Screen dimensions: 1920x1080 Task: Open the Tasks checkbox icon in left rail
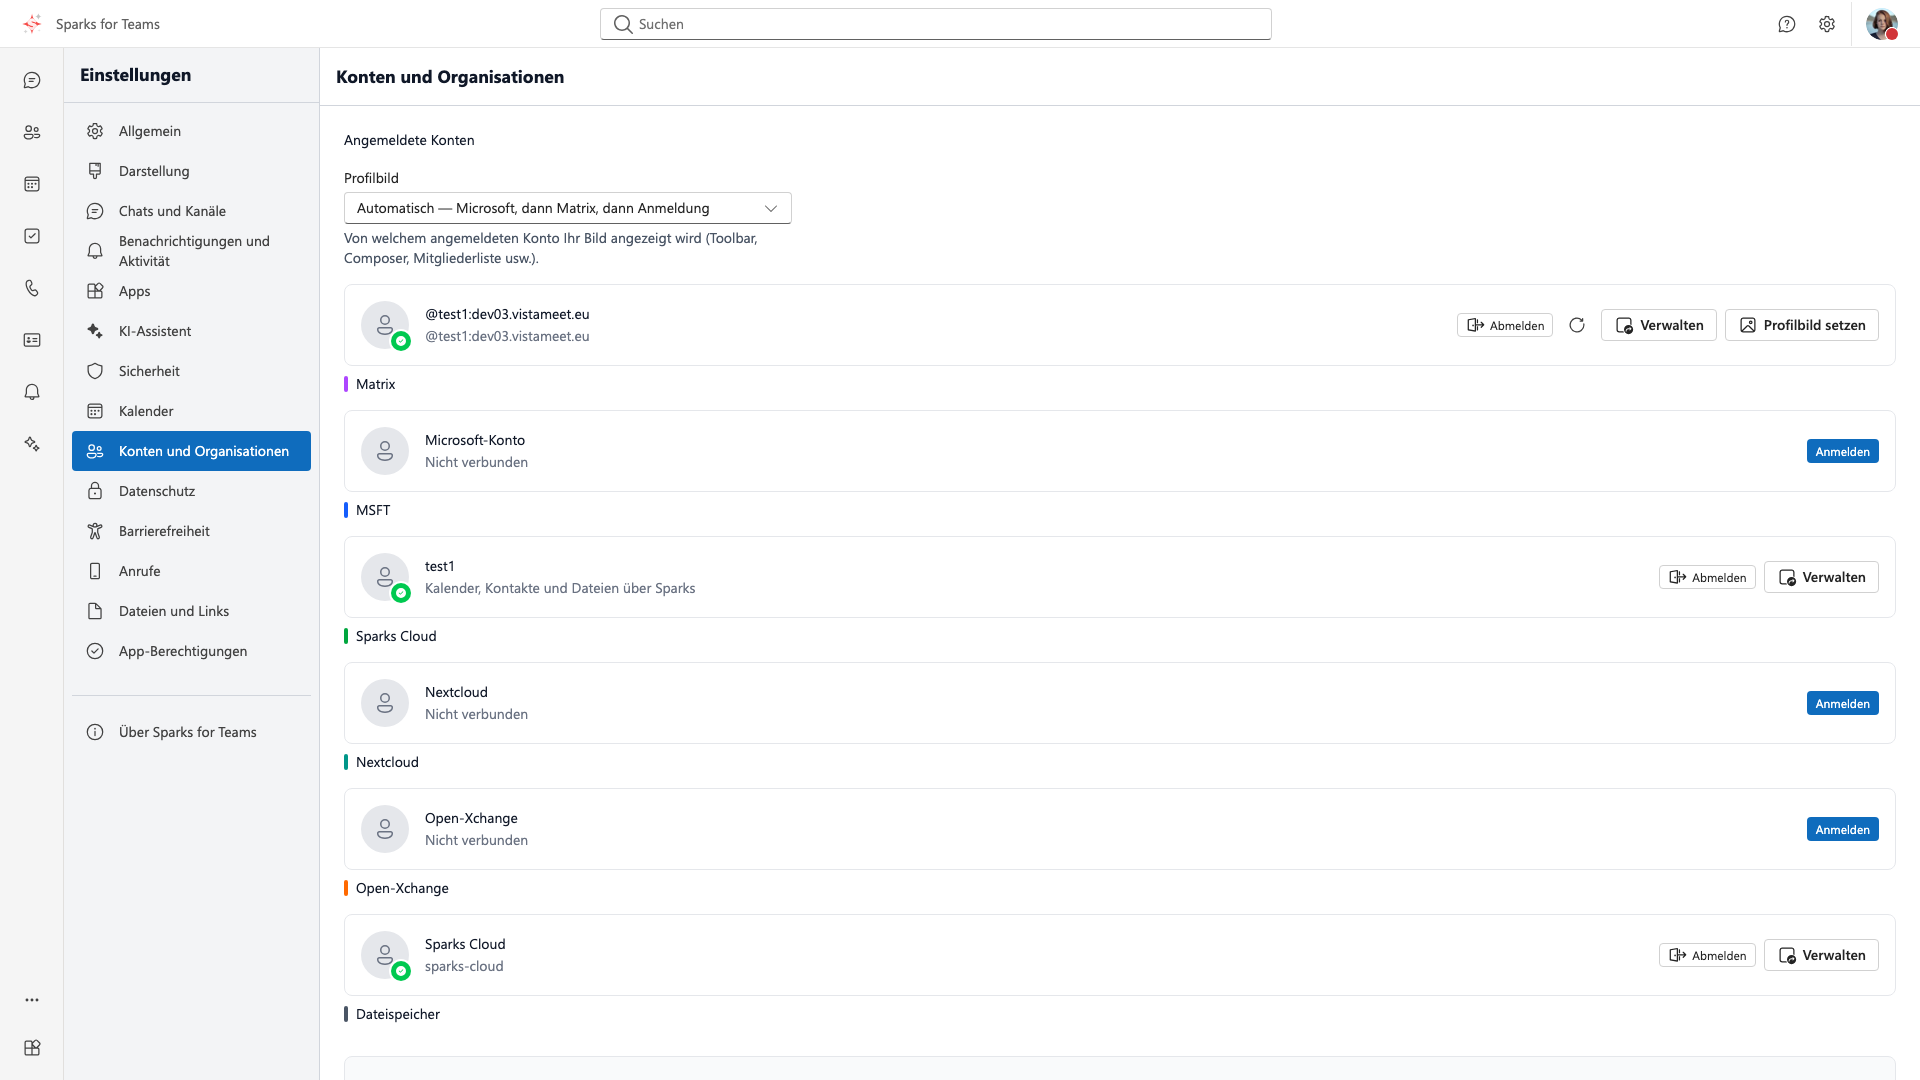32,236
